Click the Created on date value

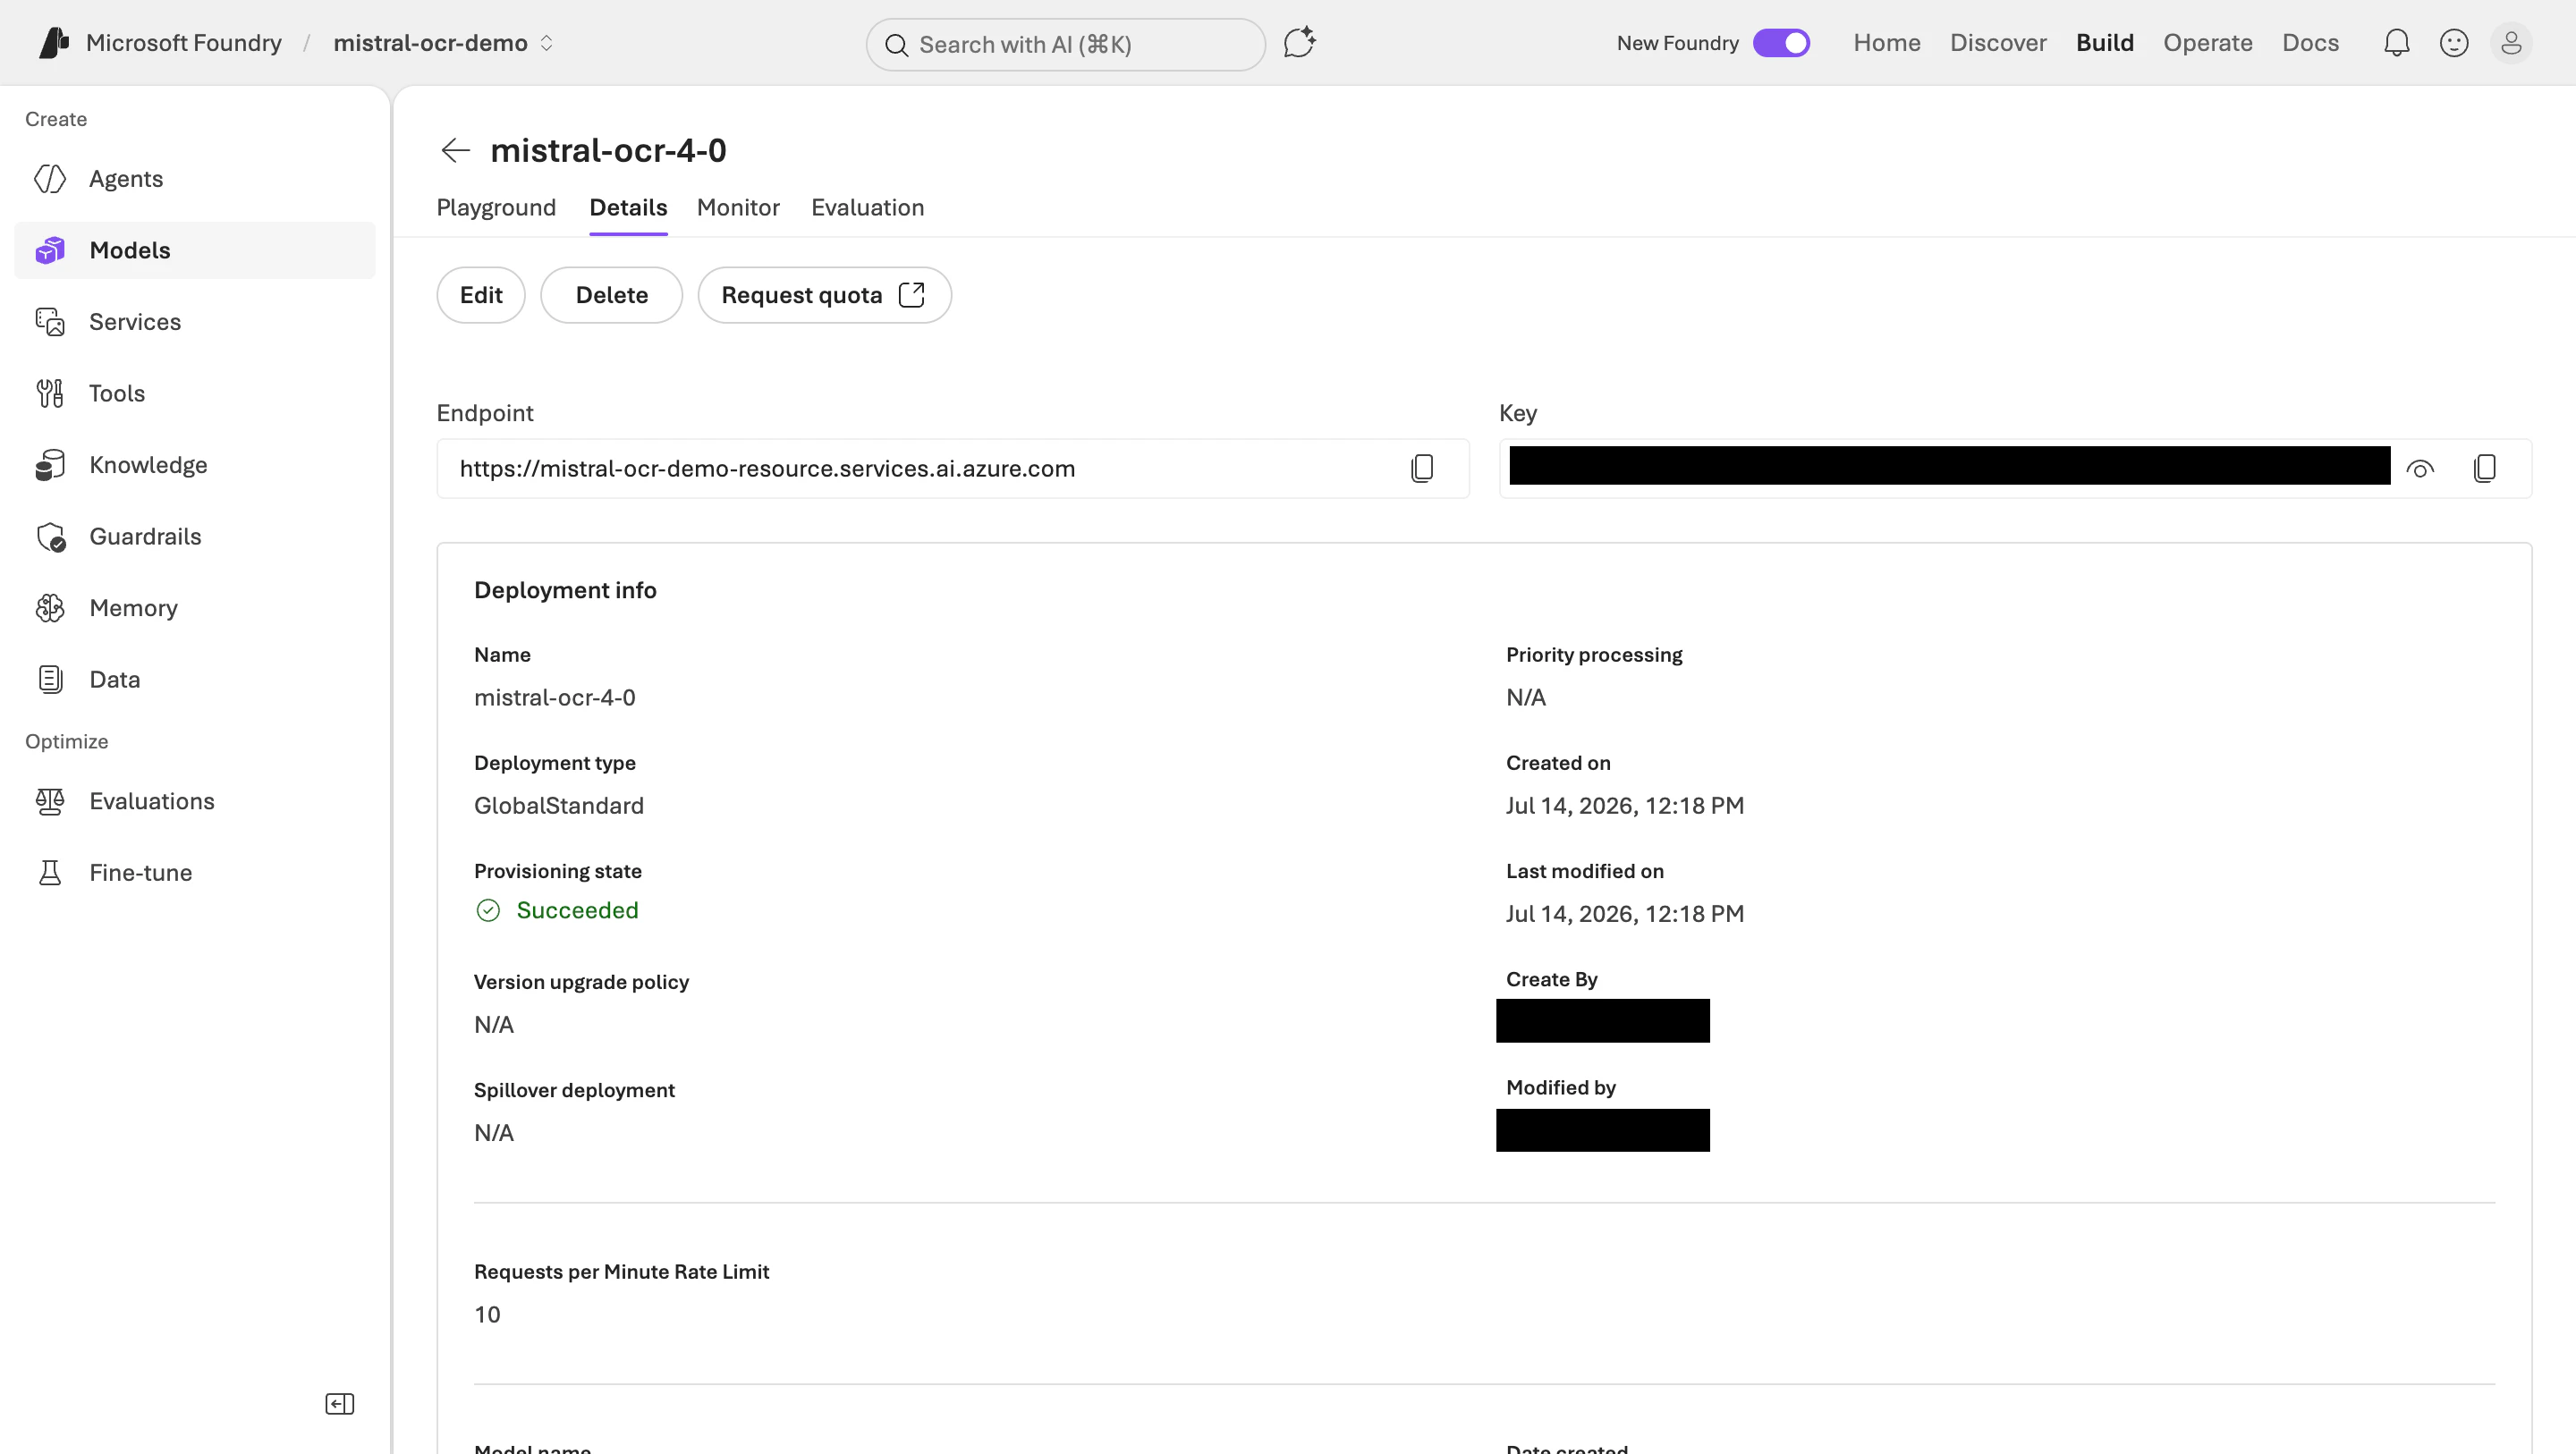pyautogui.click(x=1625, y=806)
